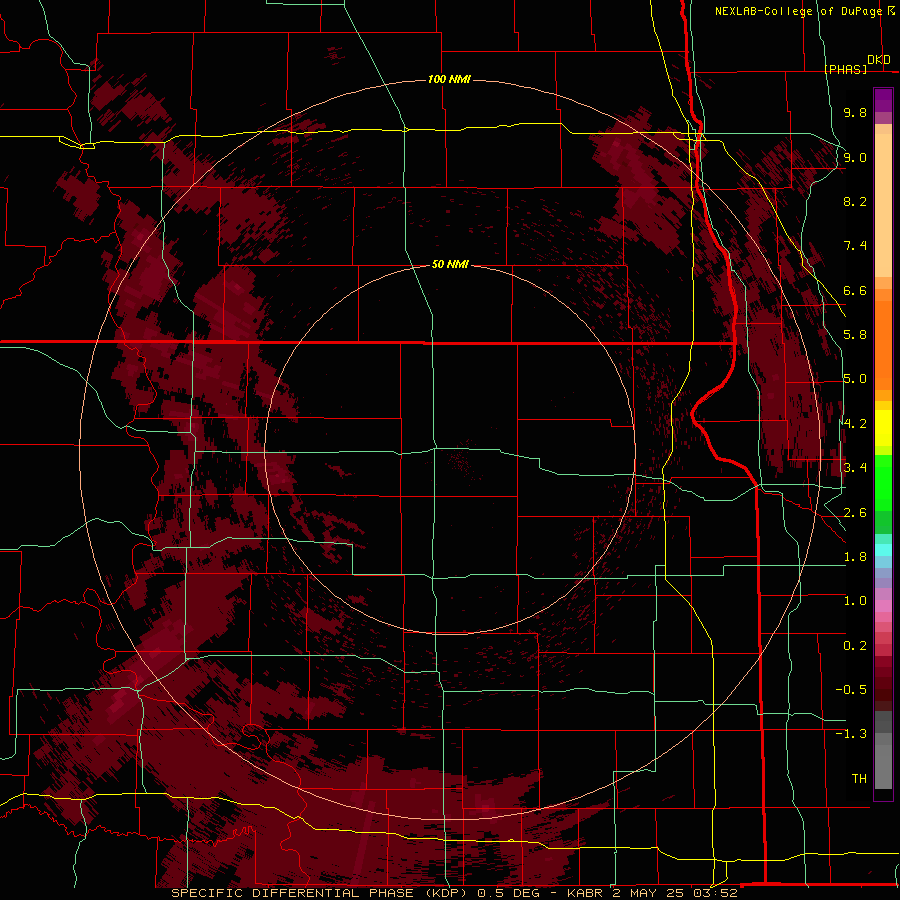Click the 50 NMI range ring label

click(450, 264)
